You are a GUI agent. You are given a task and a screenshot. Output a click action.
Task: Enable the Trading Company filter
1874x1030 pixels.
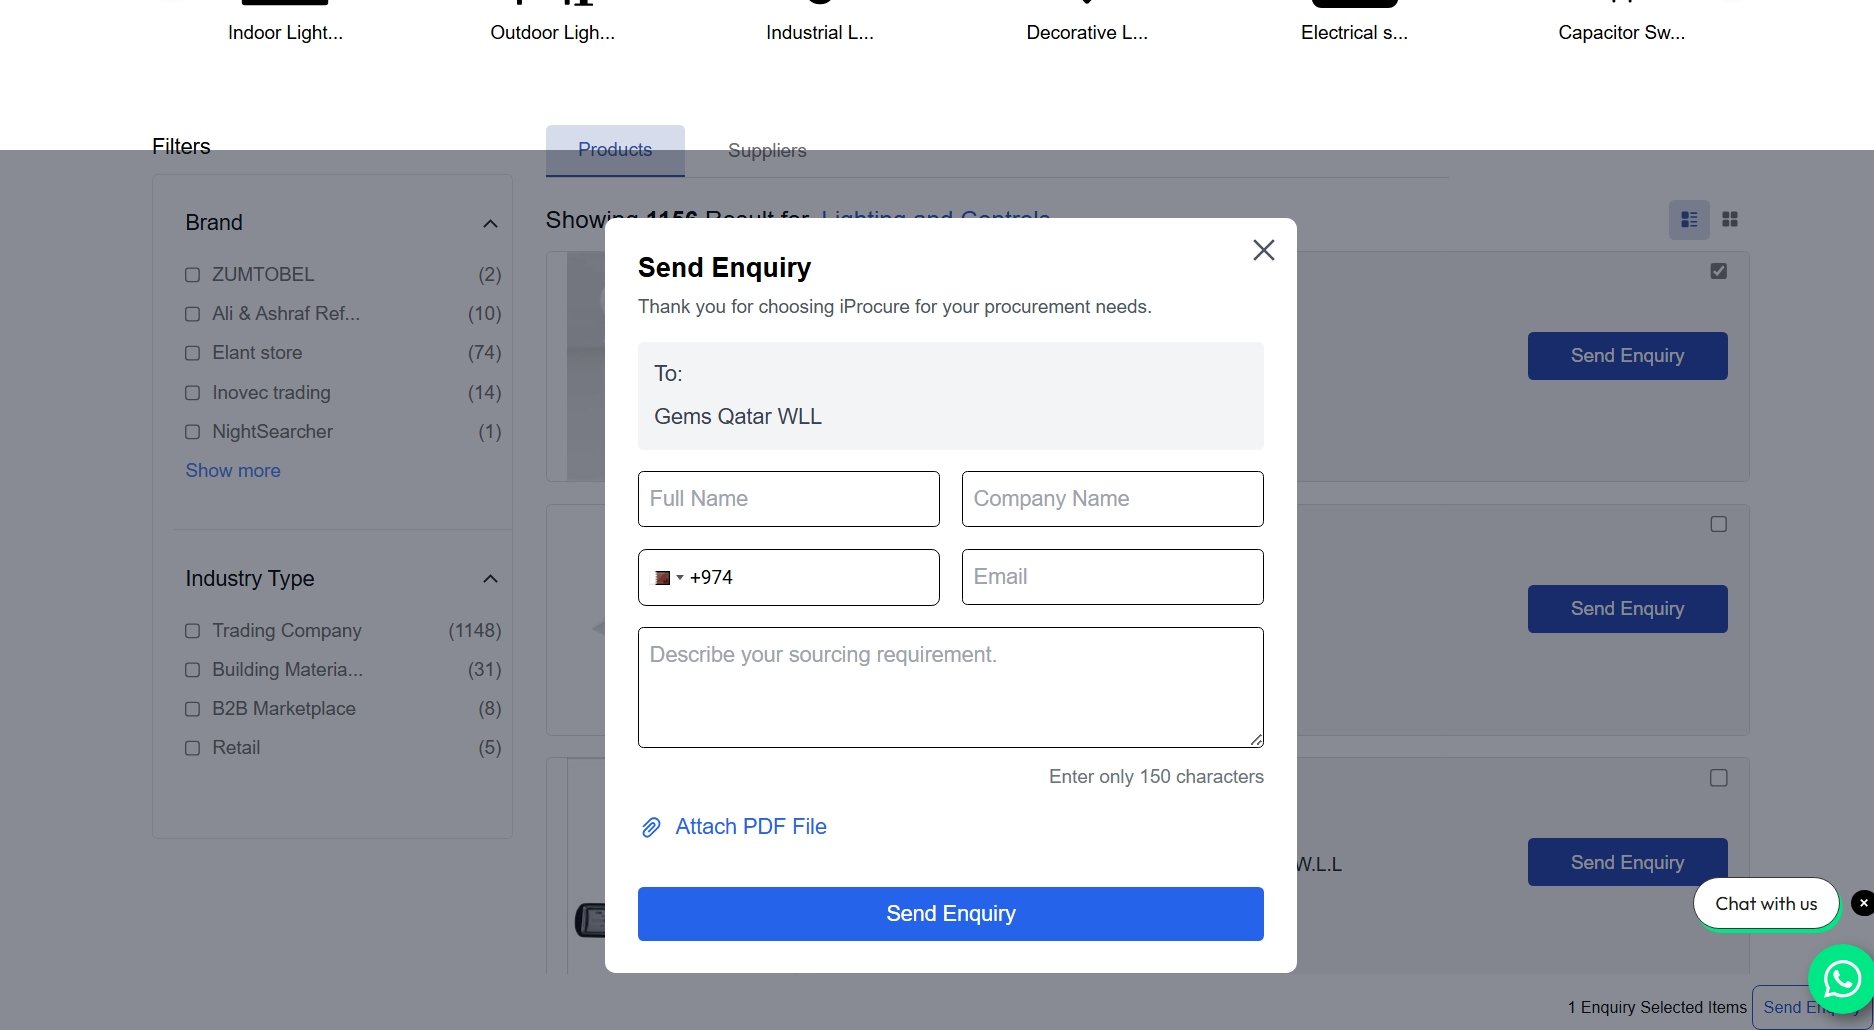click(192, 631)
